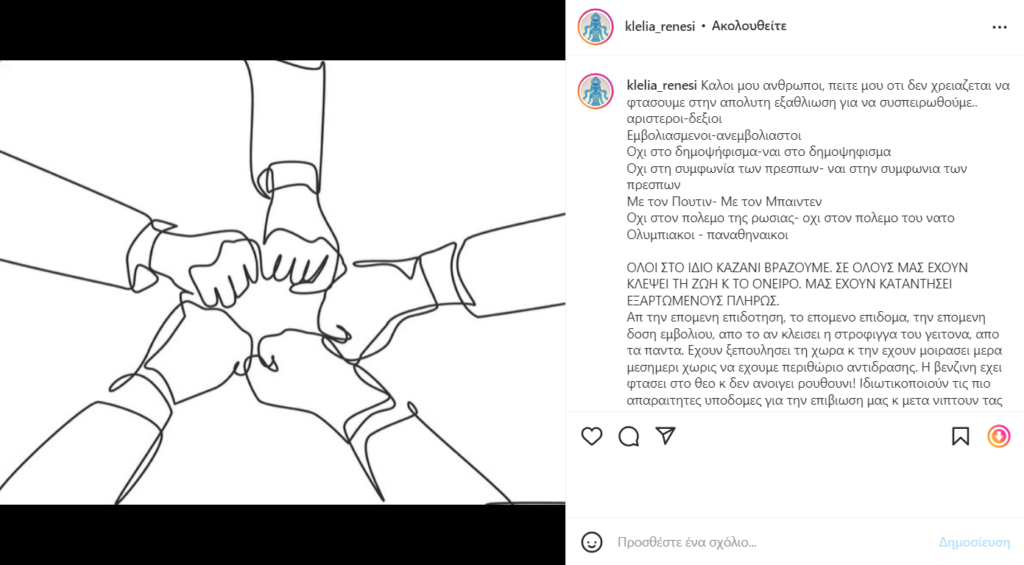Toggle the Ακολουθείτε following status
The image size is (1024, 565).
pos(749,26)
